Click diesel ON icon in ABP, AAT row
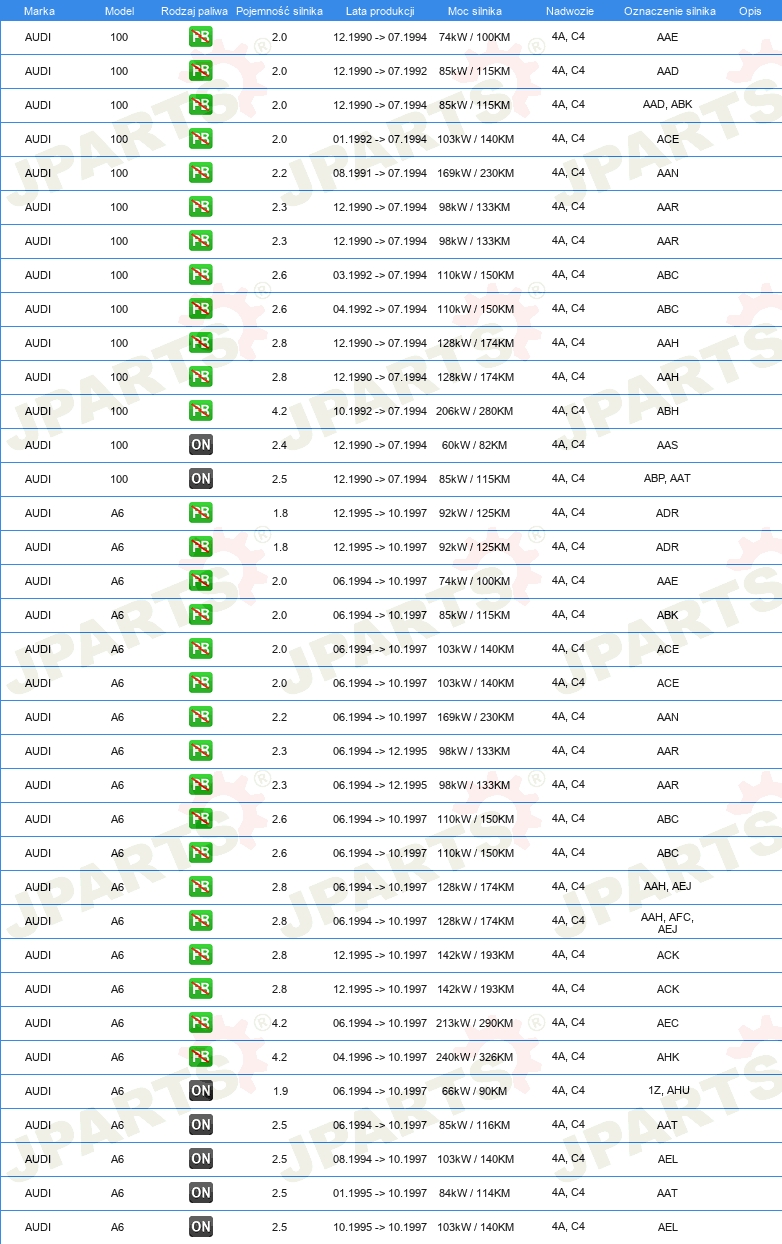The image size is (782, 1244). point(201,479)
